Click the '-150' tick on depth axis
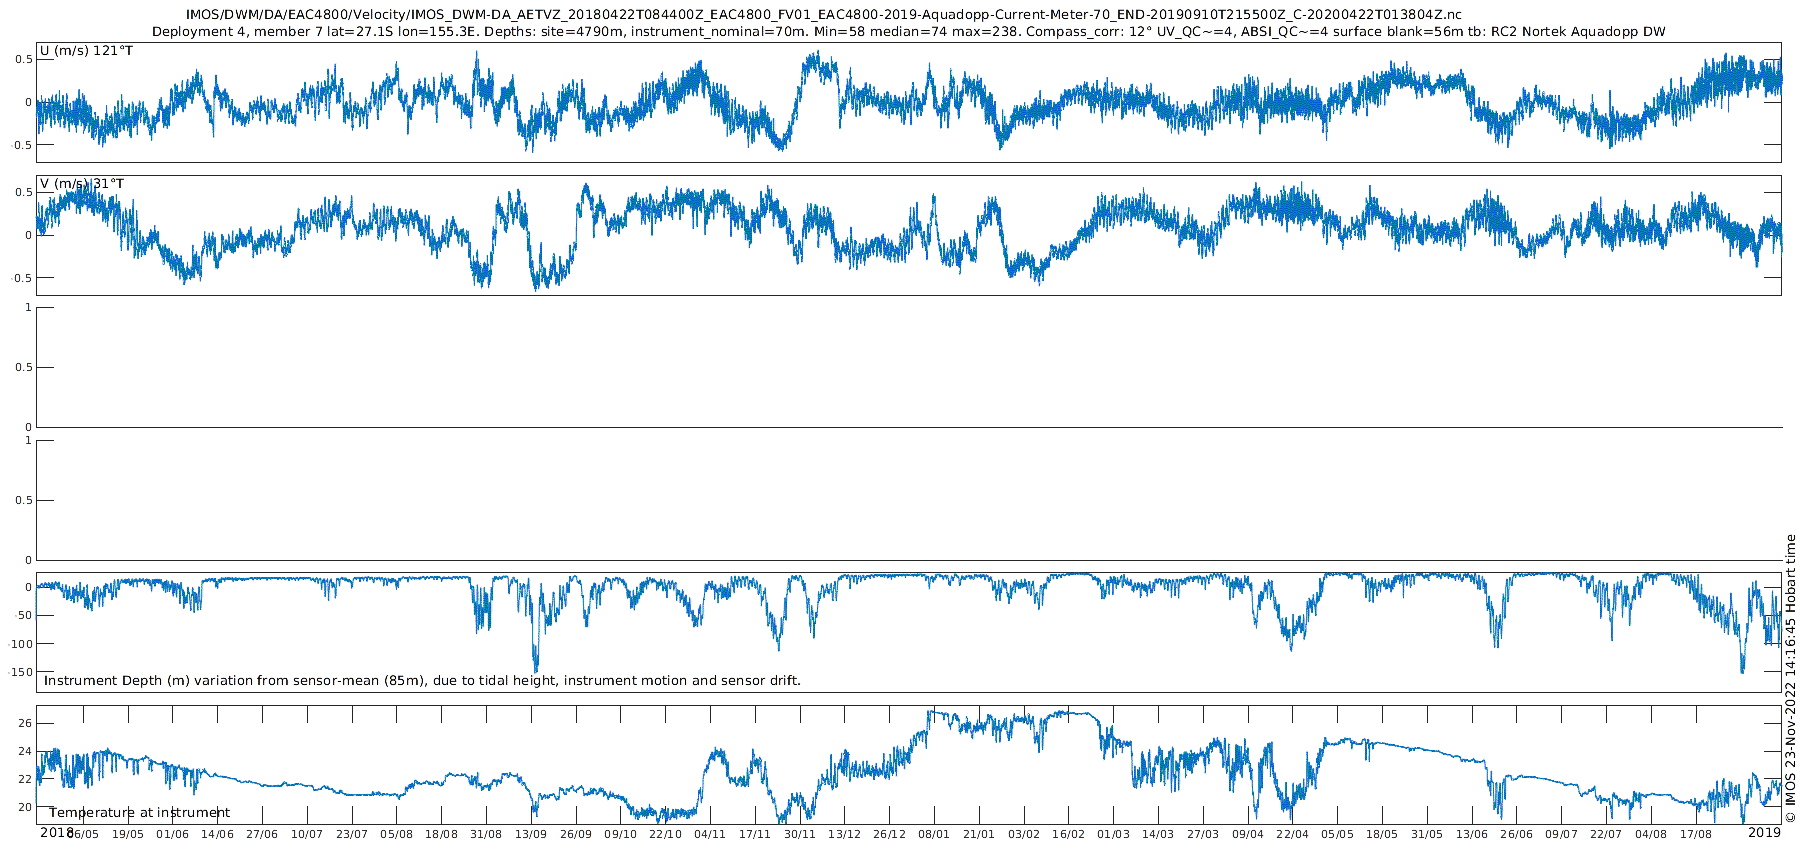The width and height of the screenshot is (1800, 850). tap(21, 672)
